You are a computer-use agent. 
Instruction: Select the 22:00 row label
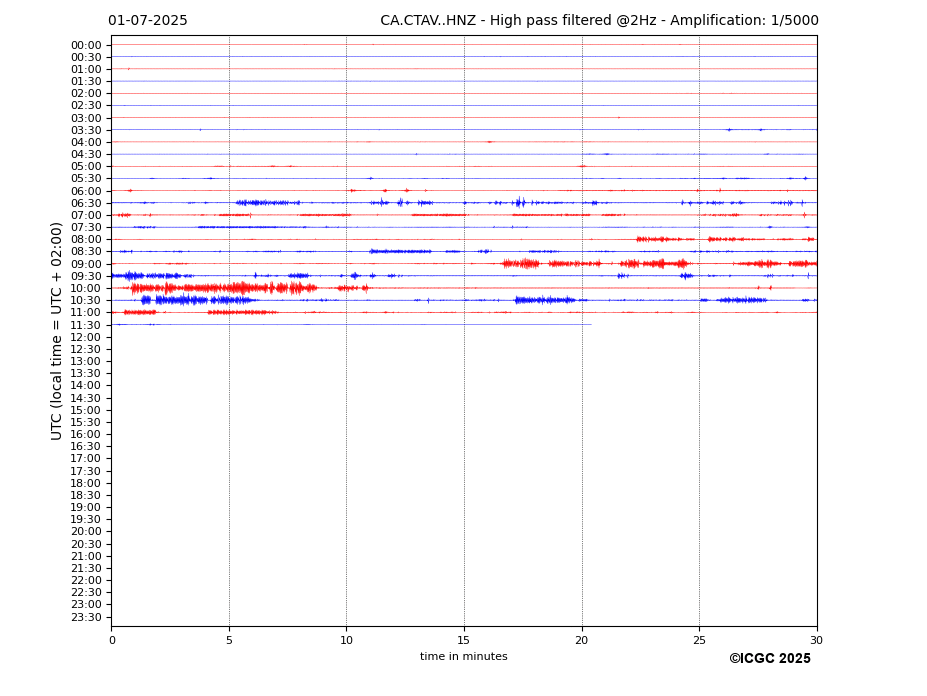coord(86,580)
